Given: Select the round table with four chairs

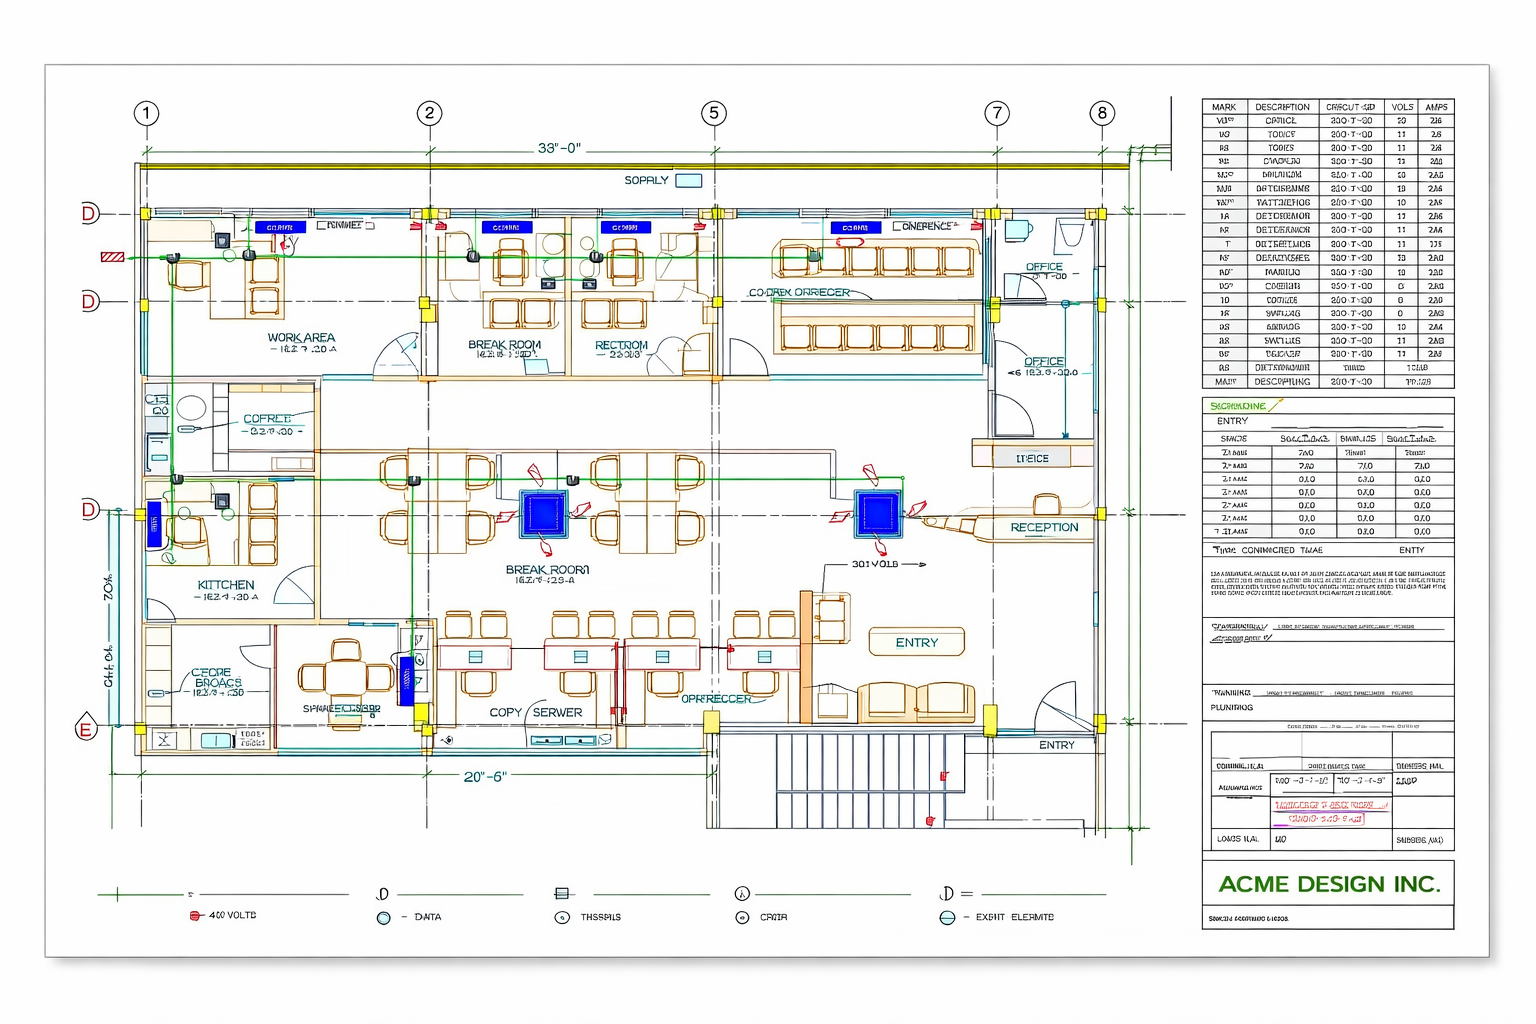Looking at the screenshot, I should pos(346,679).
